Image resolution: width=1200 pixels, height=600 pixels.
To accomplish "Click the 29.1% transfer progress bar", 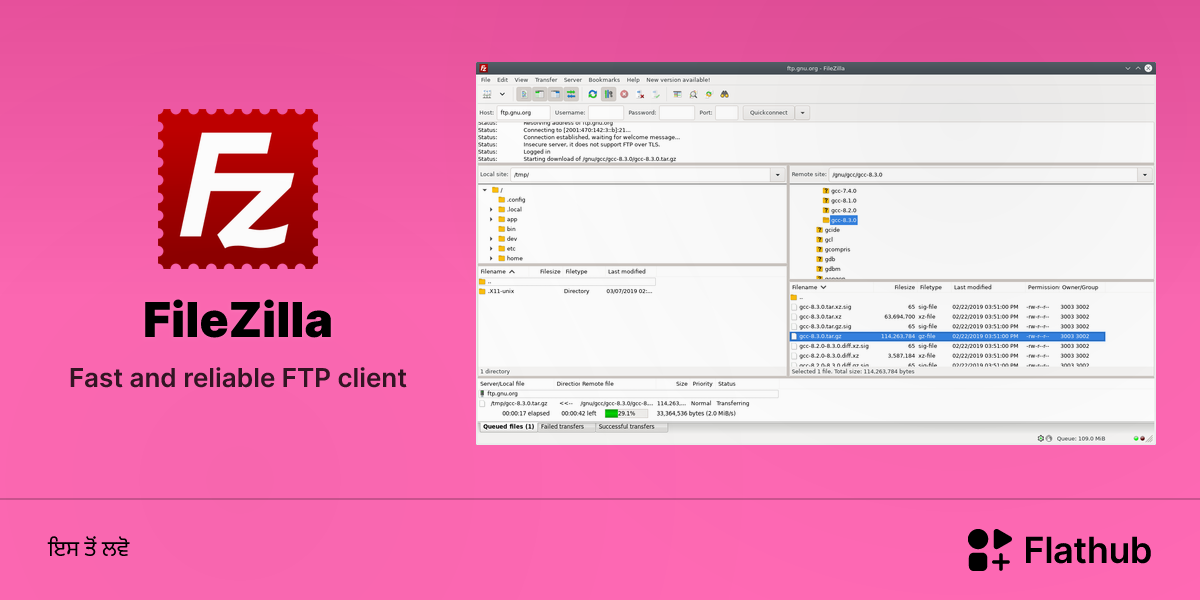I will click(626, 413).
